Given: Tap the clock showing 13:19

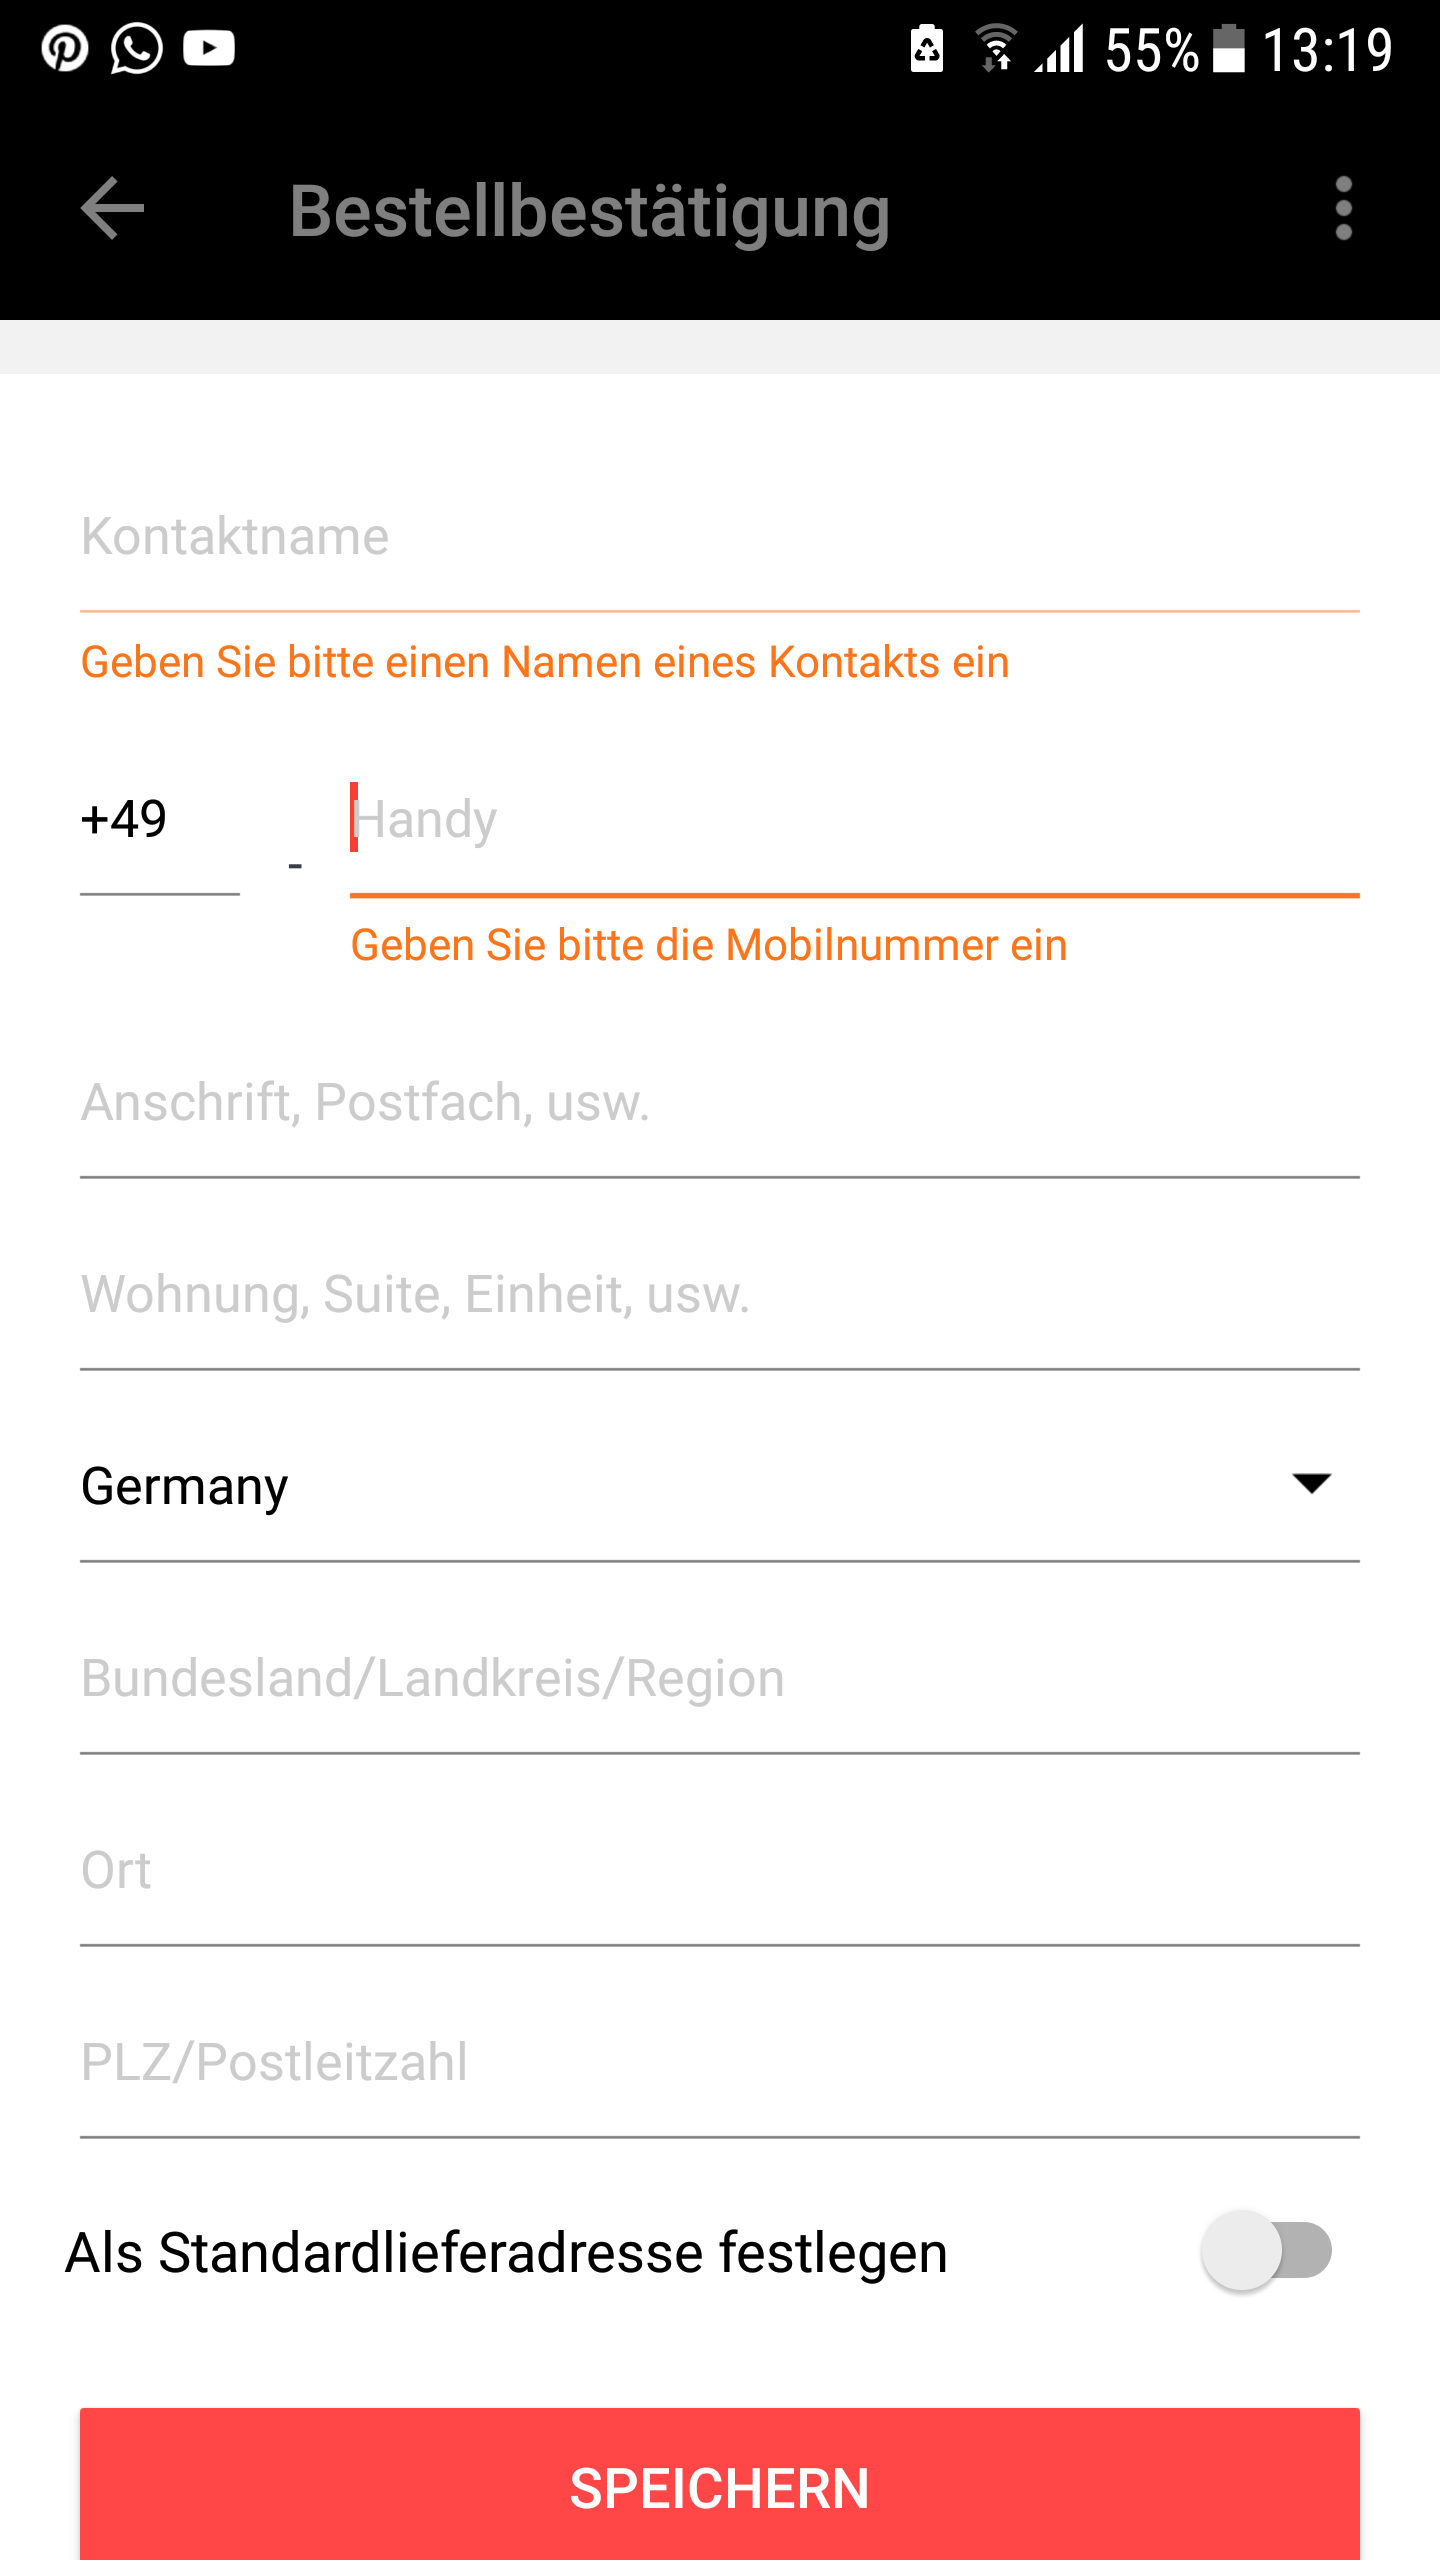Looking at the screenshot, I should click(x=1326, y=48).
